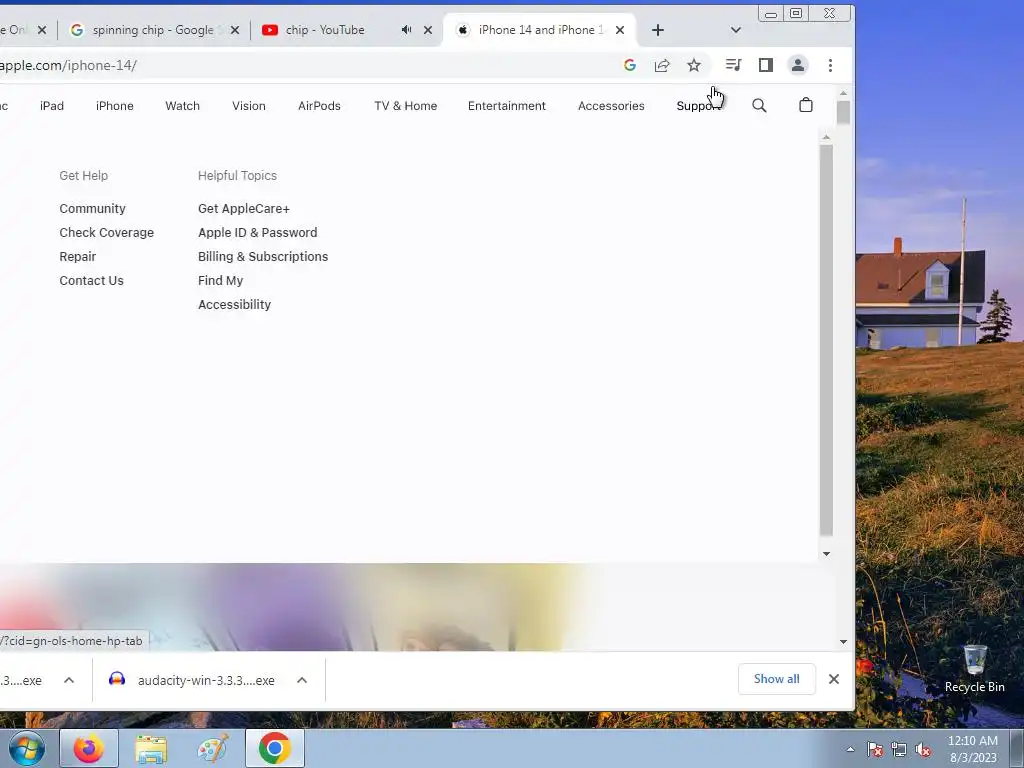Open the Windows Start menu orb
This screenshot has height=768, width=1024.
point(27,748)
